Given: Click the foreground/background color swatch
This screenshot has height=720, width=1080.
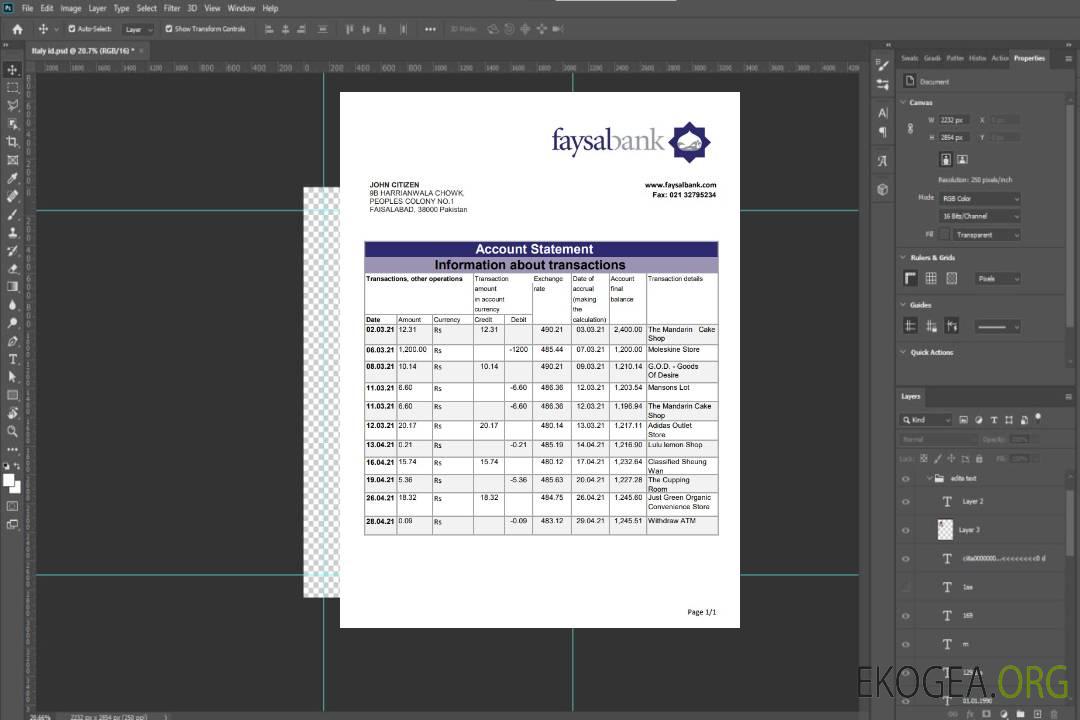Looking at the screenshot, I should [12, 484].
